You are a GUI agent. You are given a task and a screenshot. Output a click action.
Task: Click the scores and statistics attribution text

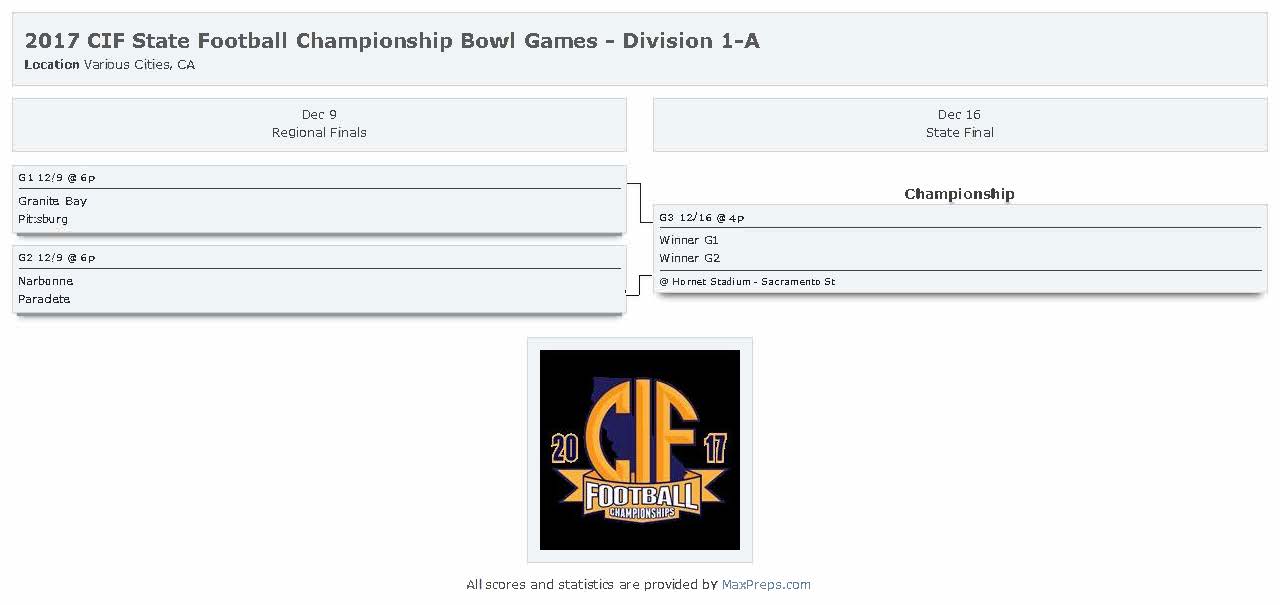[x=592, y=585]
